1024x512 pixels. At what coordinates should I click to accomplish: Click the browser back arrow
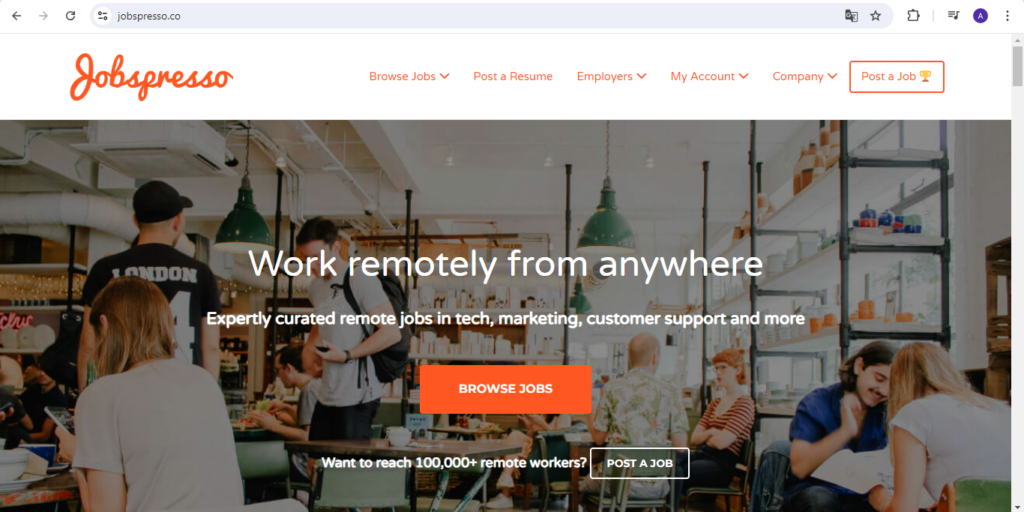[x=16, y=16]
